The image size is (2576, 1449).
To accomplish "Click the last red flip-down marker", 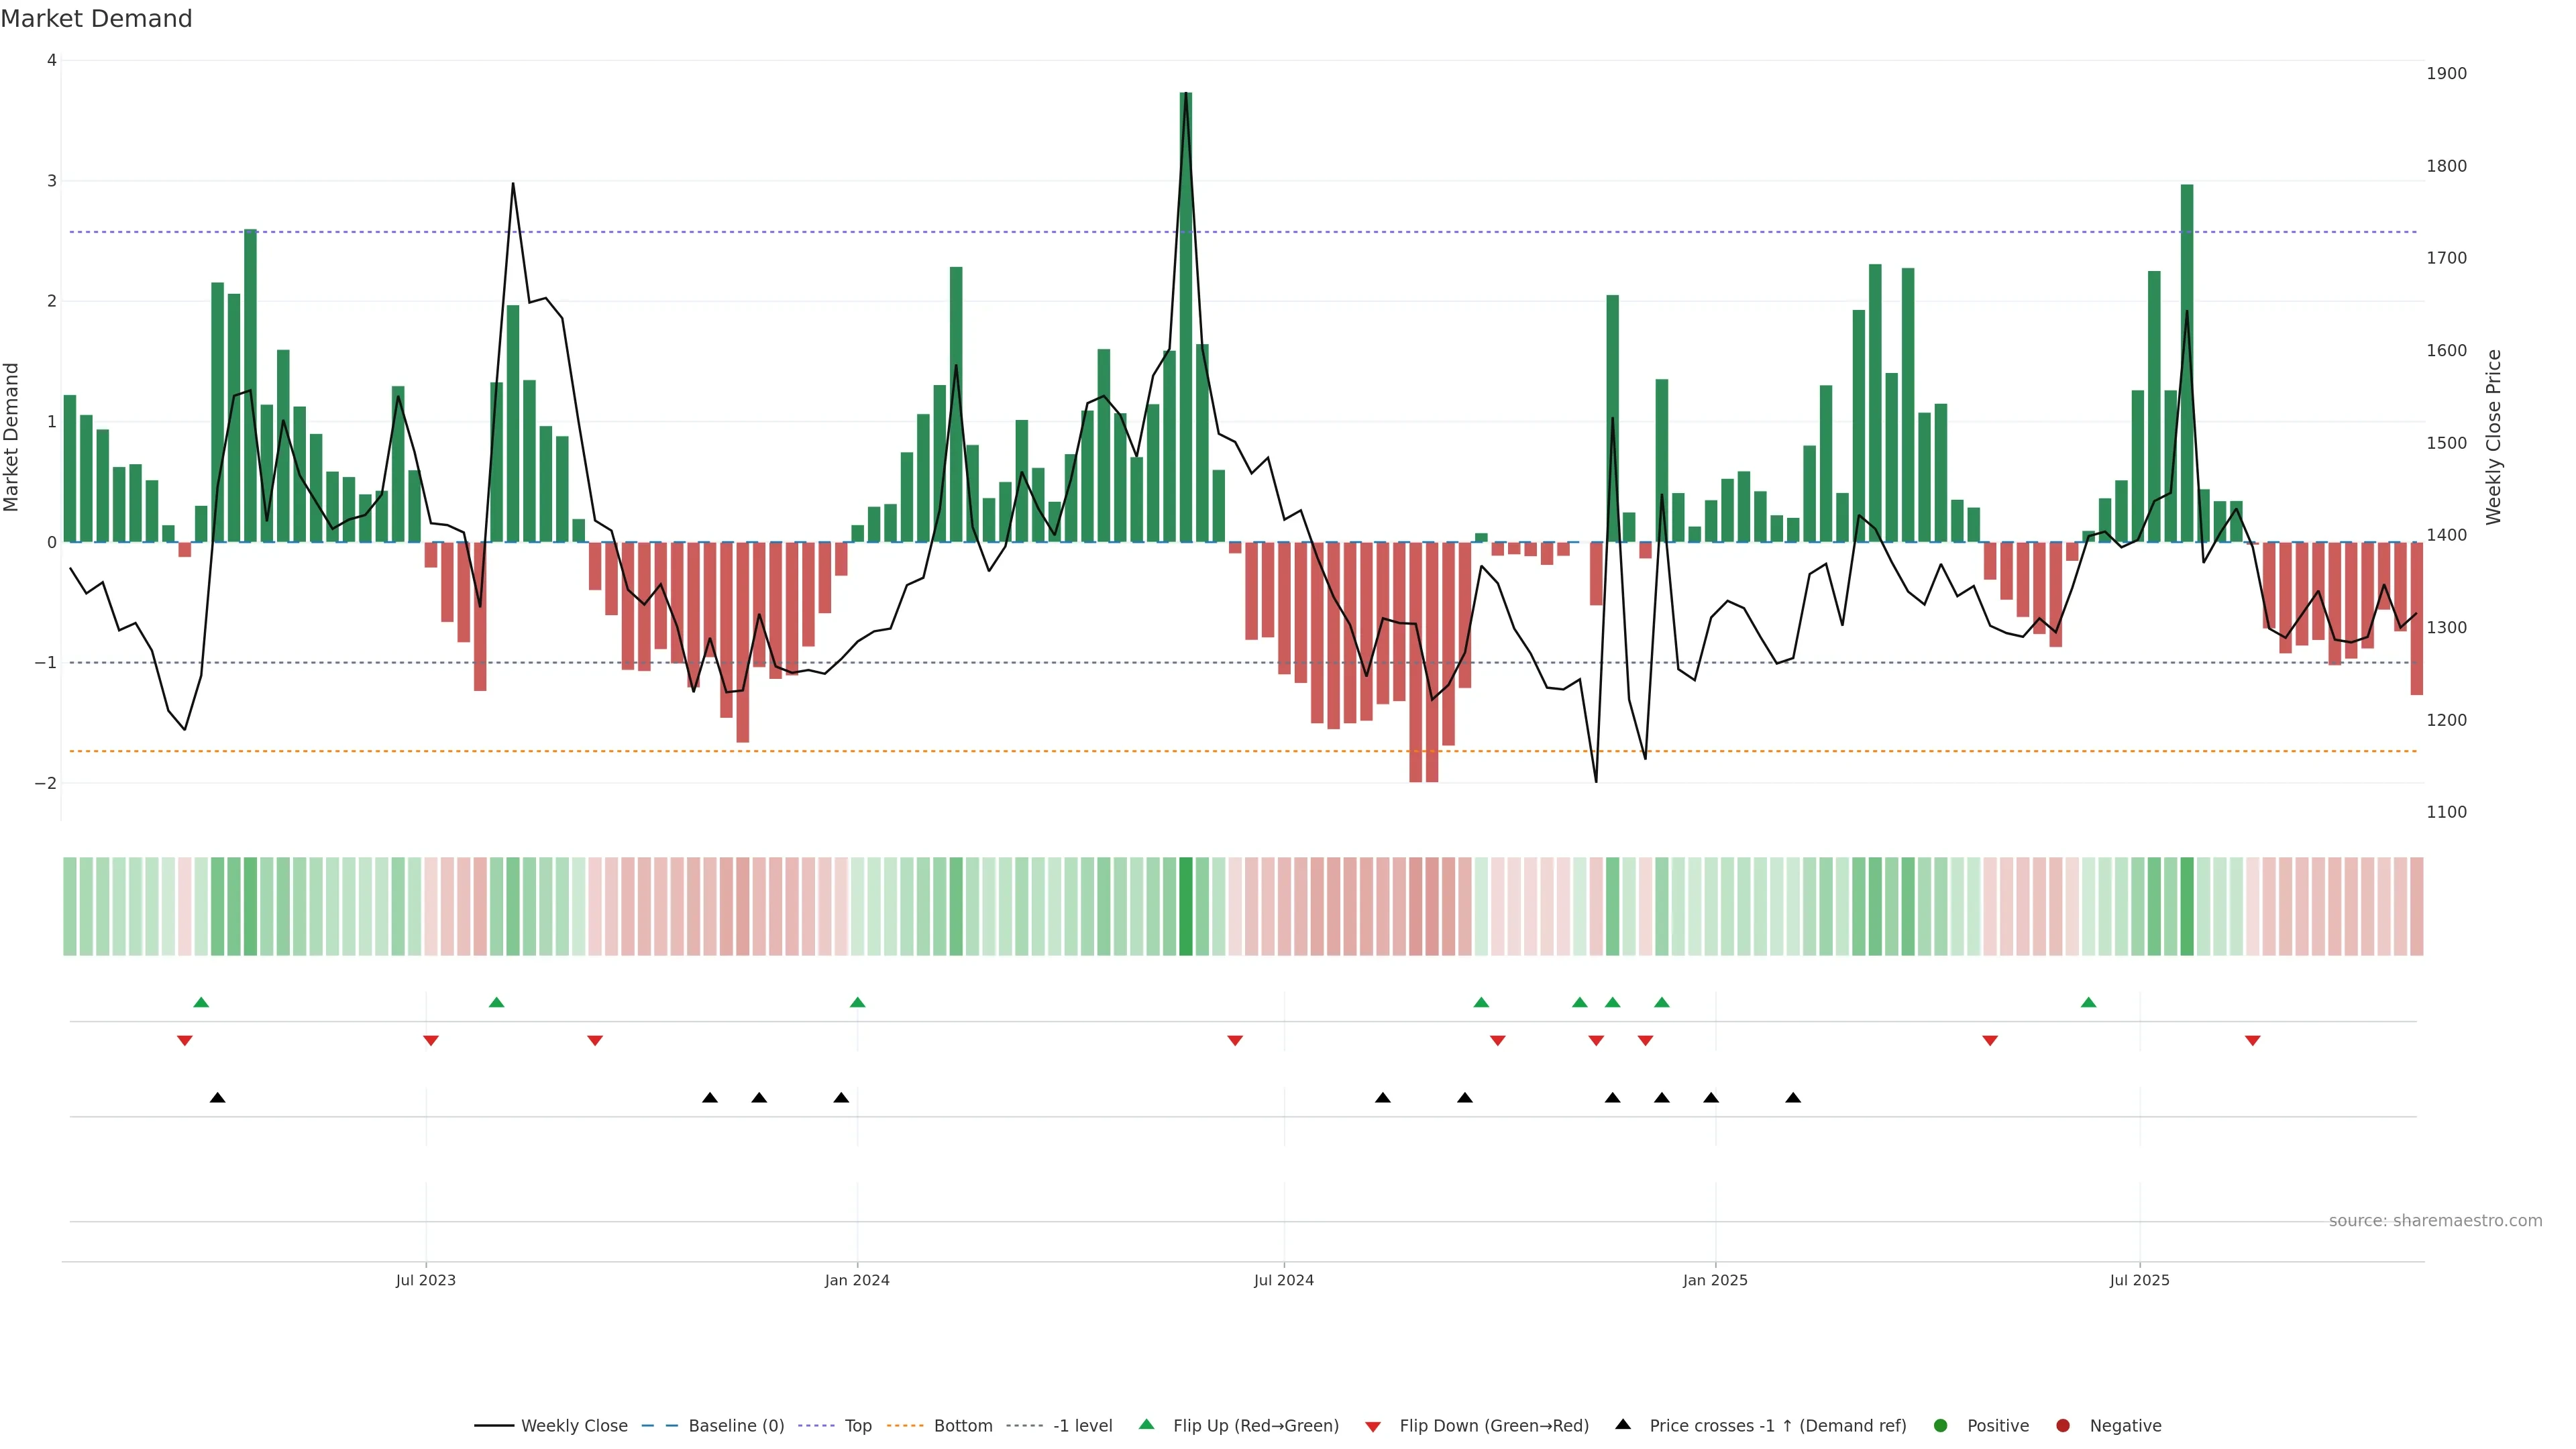I will 2253,1041.
